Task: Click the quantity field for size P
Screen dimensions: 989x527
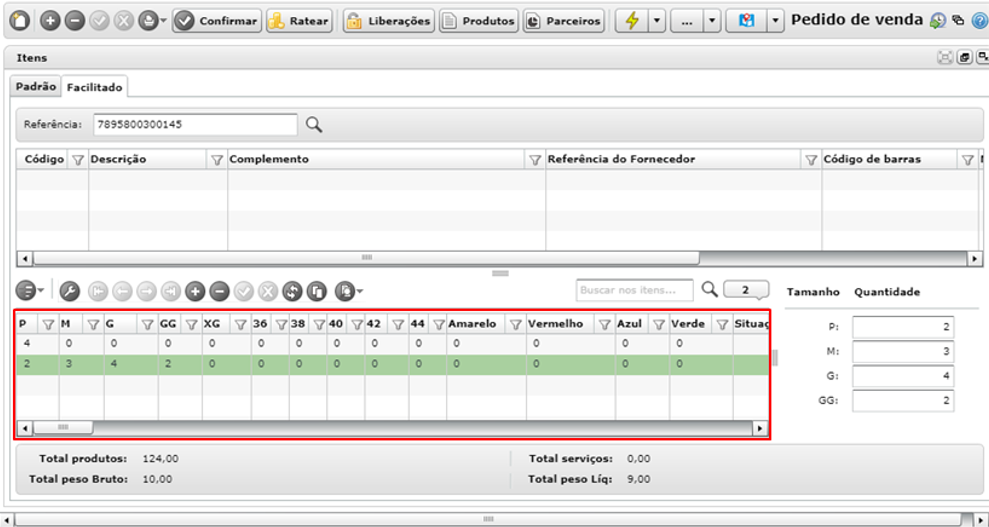Action: 903,328
